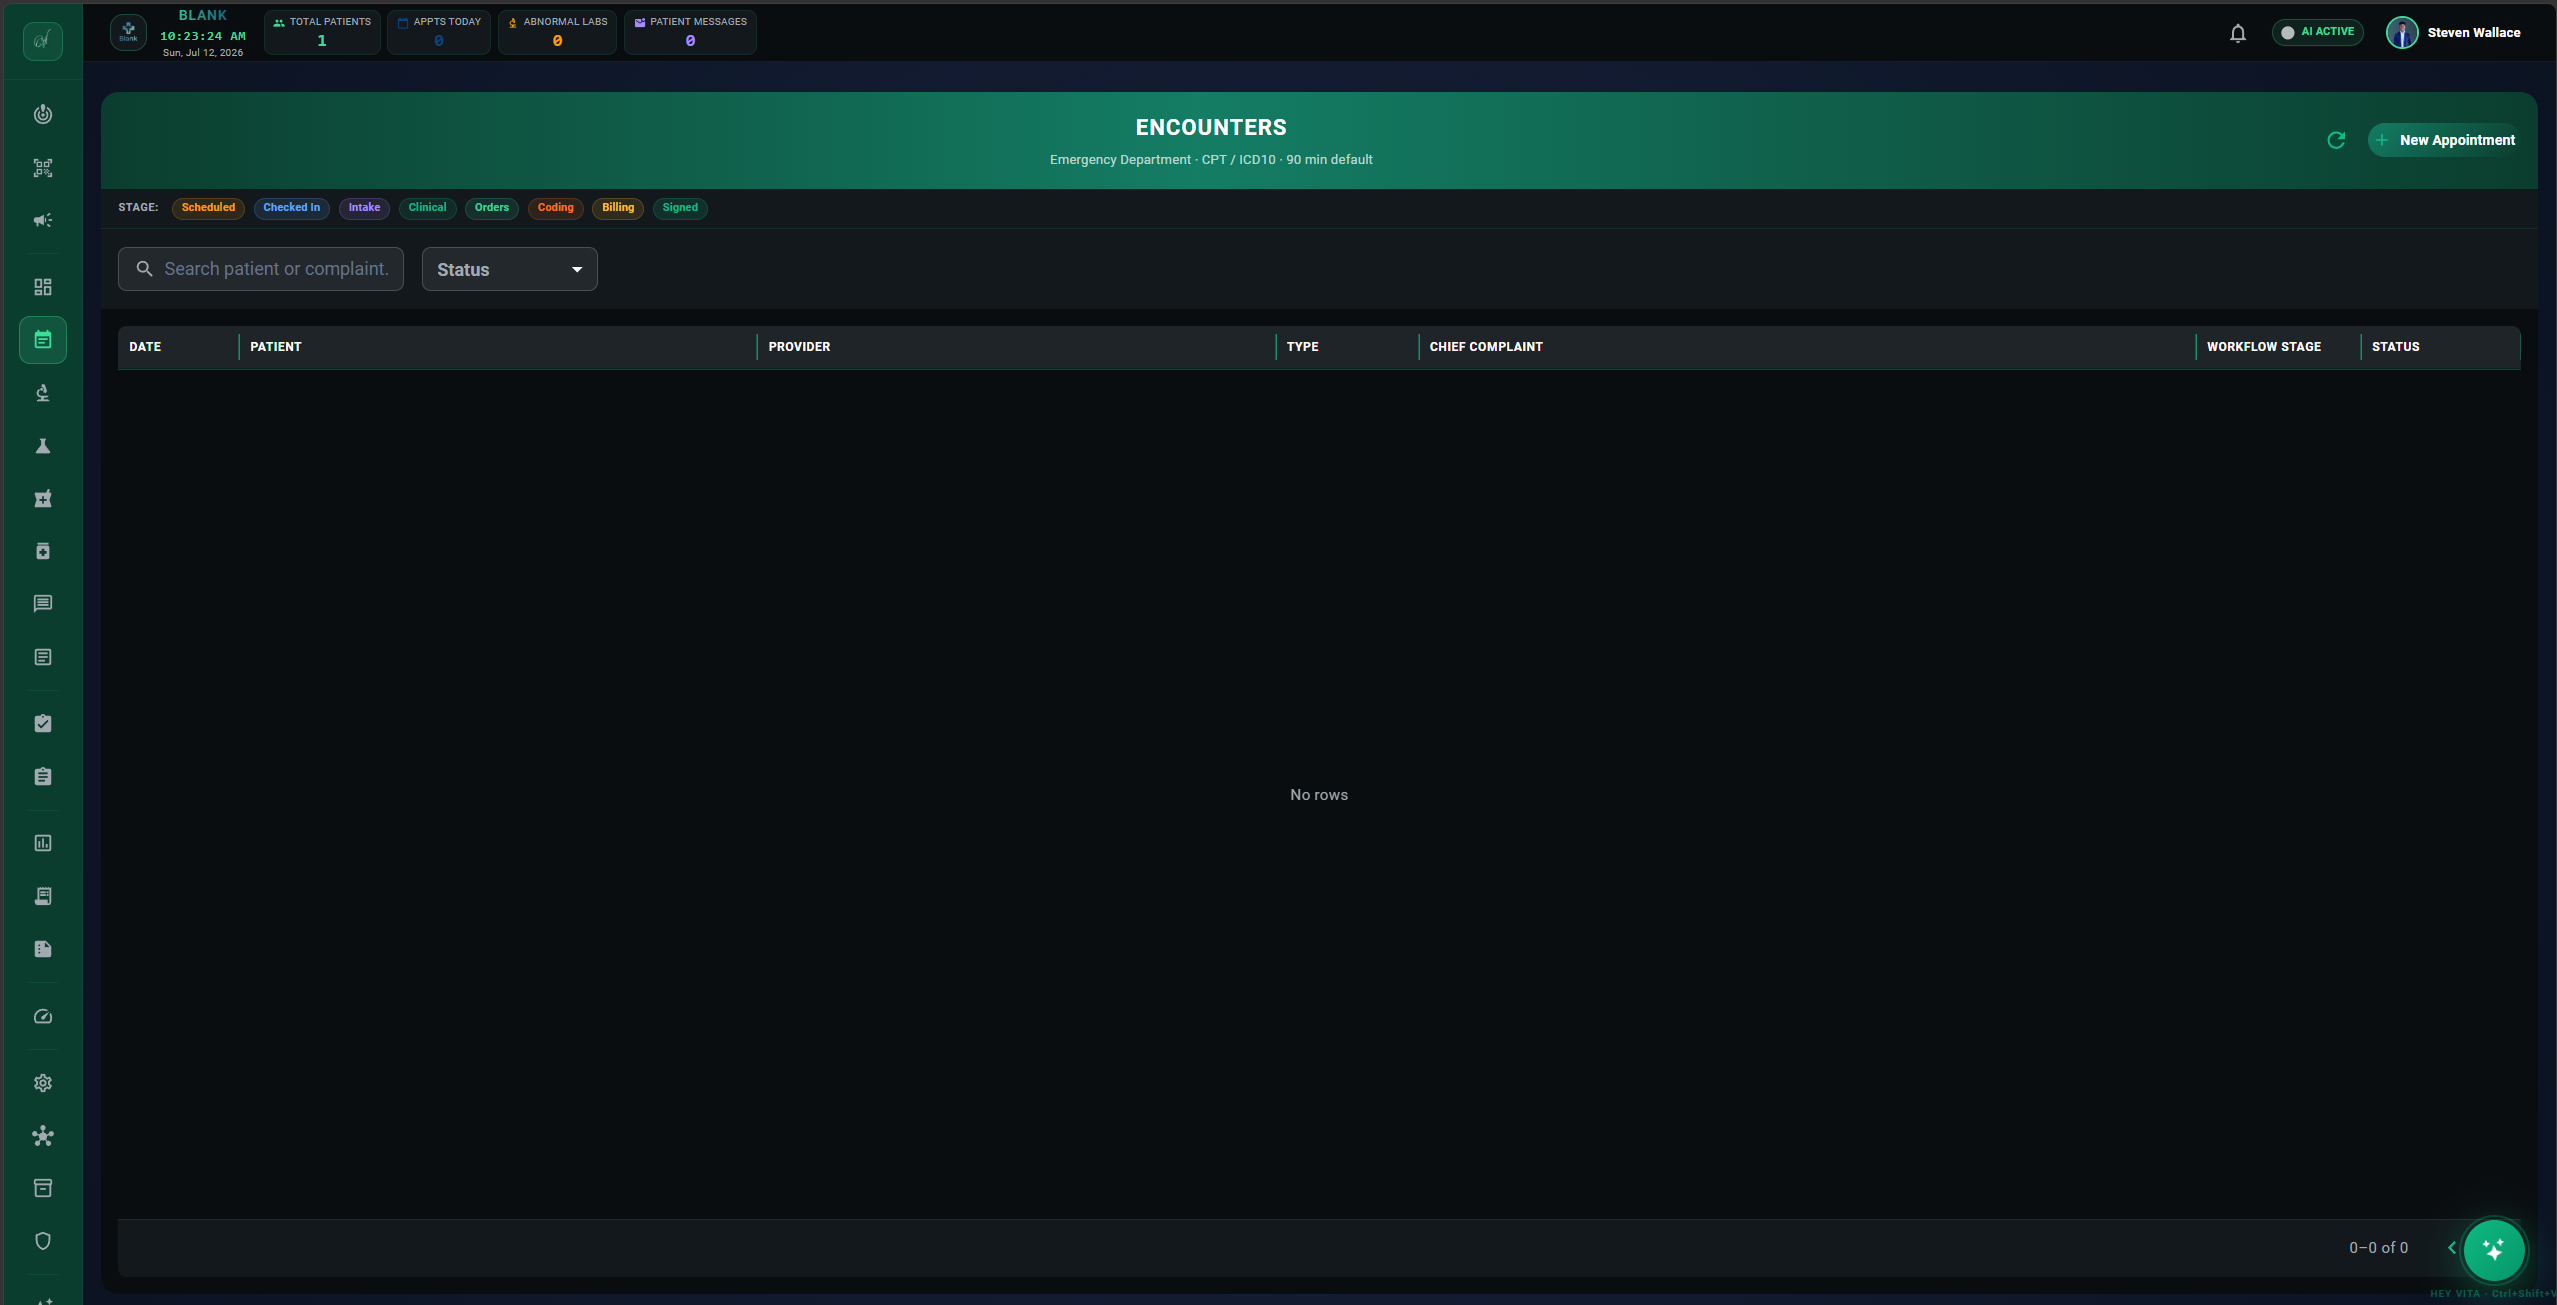The height and width of the screenshot is (1305, 2557).
Task: Open the chat messages sidebar icon
Action: coord(42,604)
